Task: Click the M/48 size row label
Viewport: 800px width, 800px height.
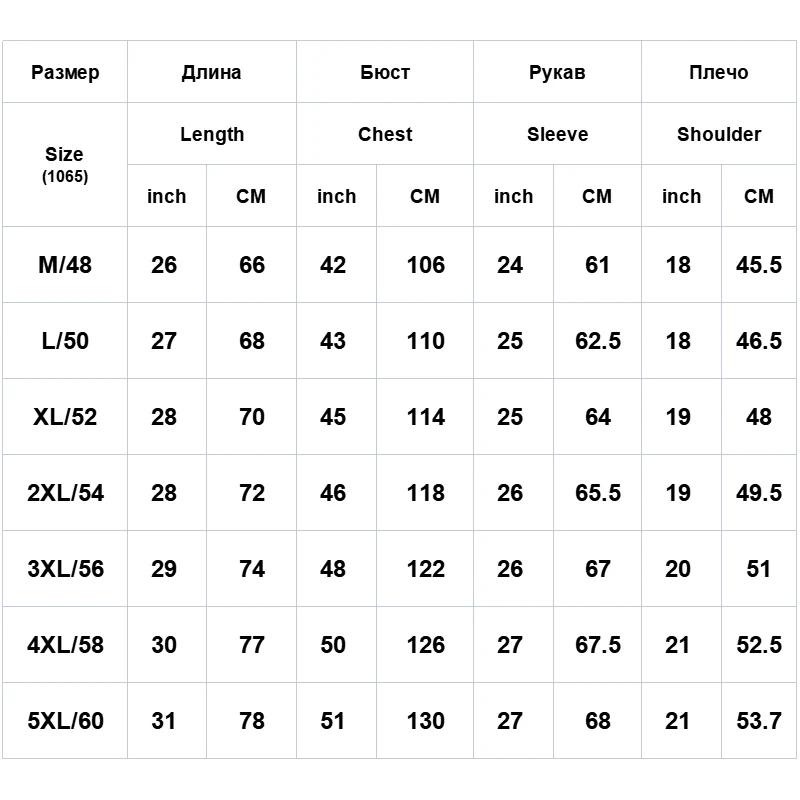Action: pyautogui.click(x=65, y=265)
